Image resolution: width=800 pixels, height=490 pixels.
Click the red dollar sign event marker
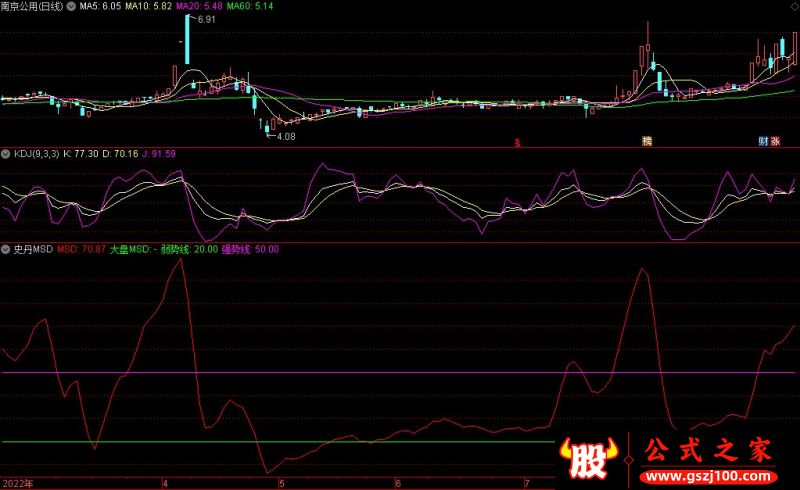tap(517, 142)
